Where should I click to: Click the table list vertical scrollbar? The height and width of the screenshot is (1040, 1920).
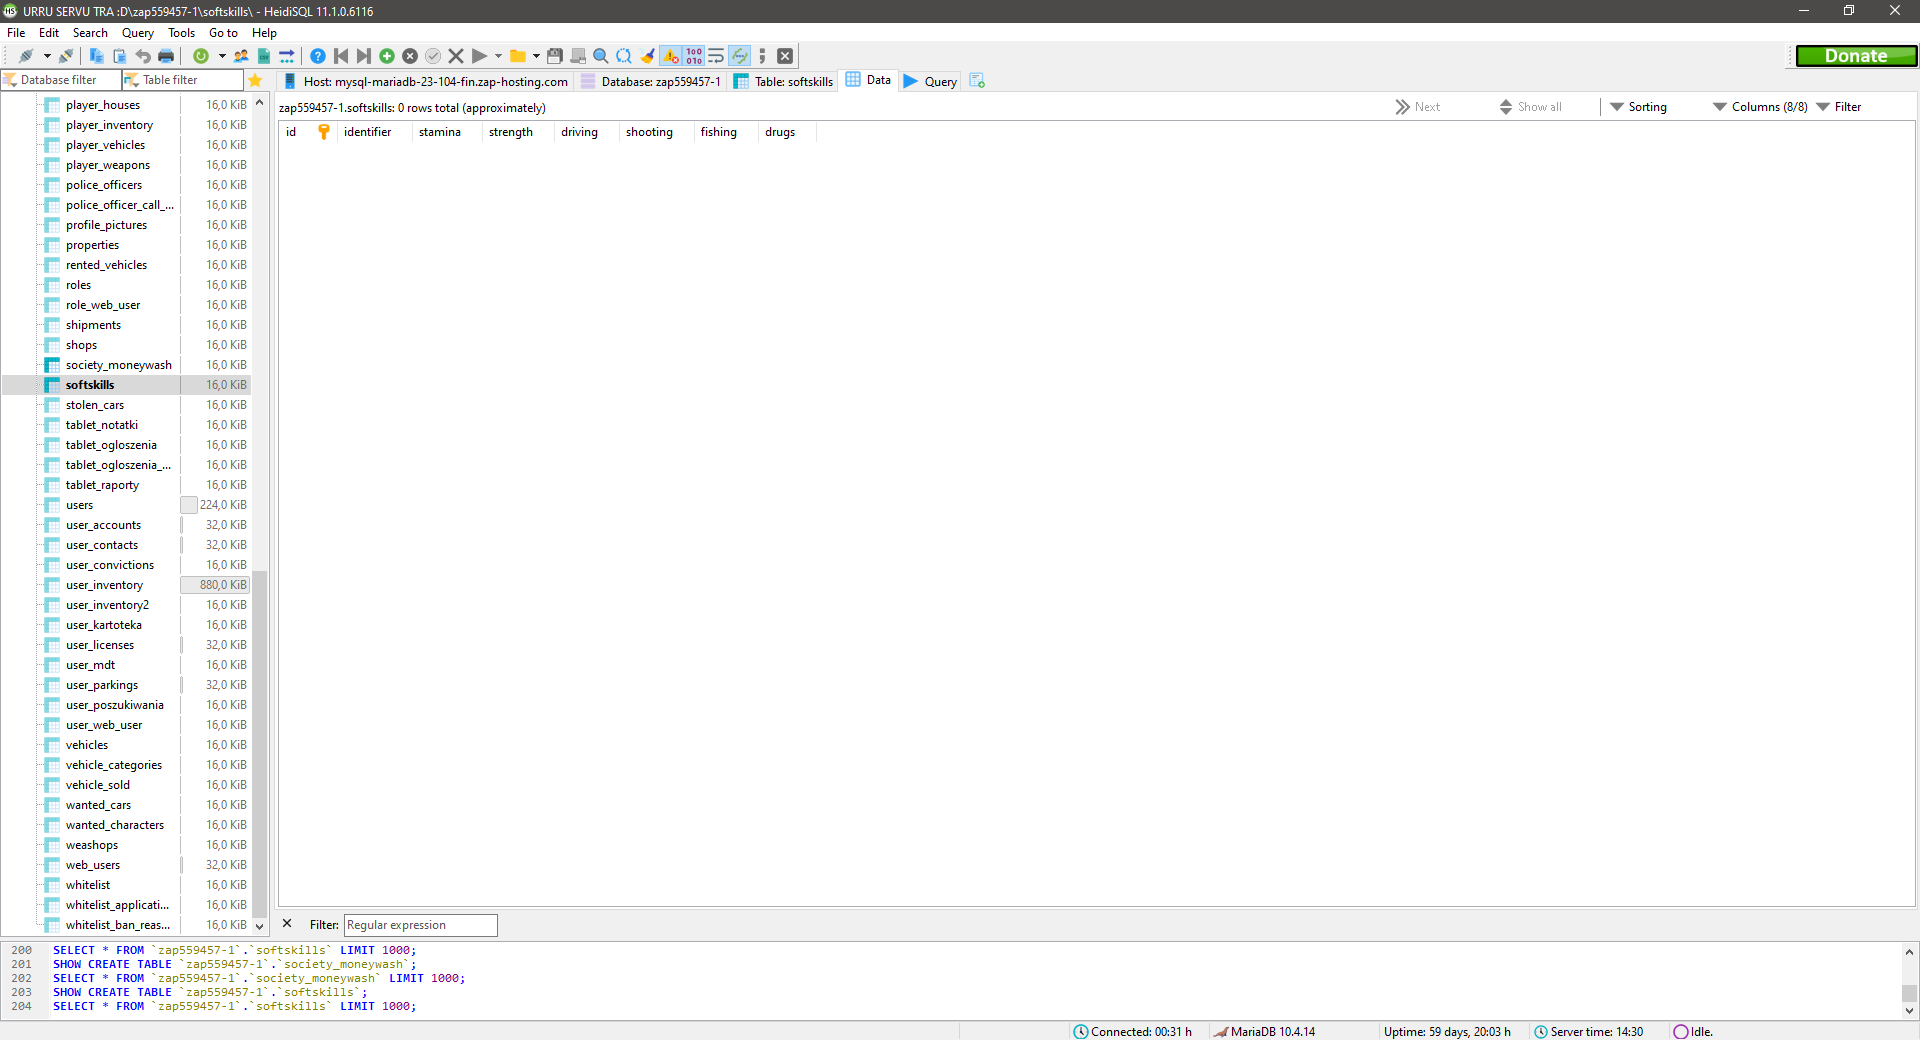(x=260, y=740)
